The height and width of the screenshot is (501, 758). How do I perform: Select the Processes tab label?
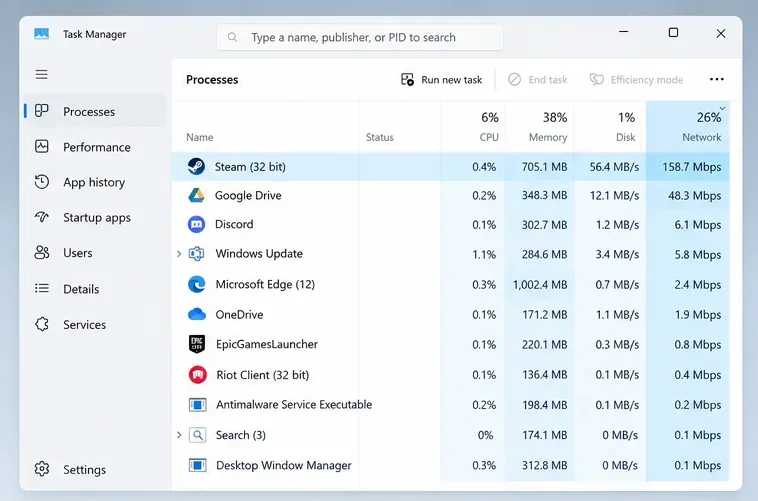coord(89,112)
